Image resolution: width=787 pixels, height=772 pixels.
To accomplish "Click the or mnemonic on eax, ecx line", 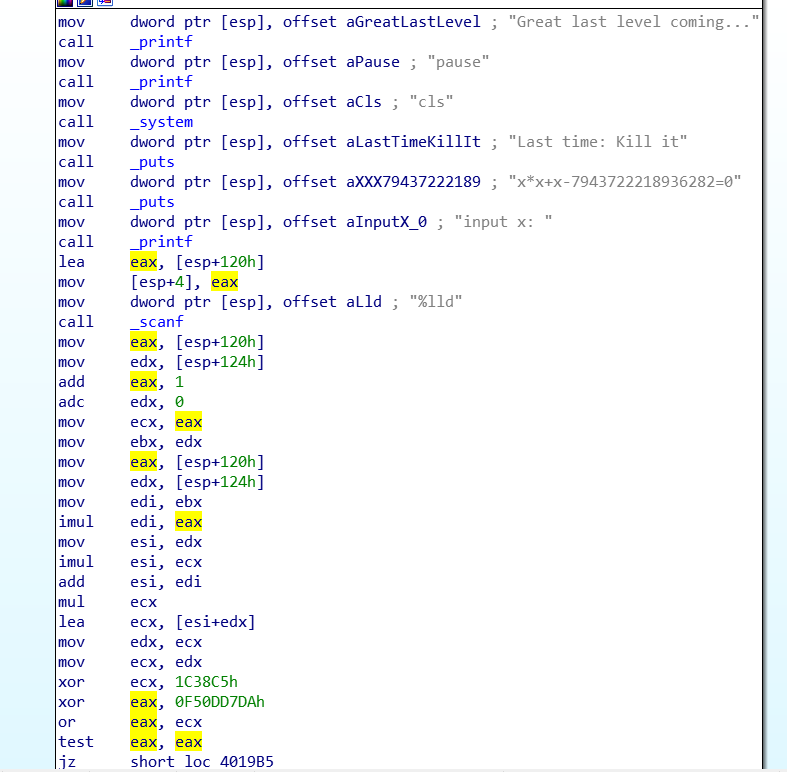I will (x=67, y=722).
